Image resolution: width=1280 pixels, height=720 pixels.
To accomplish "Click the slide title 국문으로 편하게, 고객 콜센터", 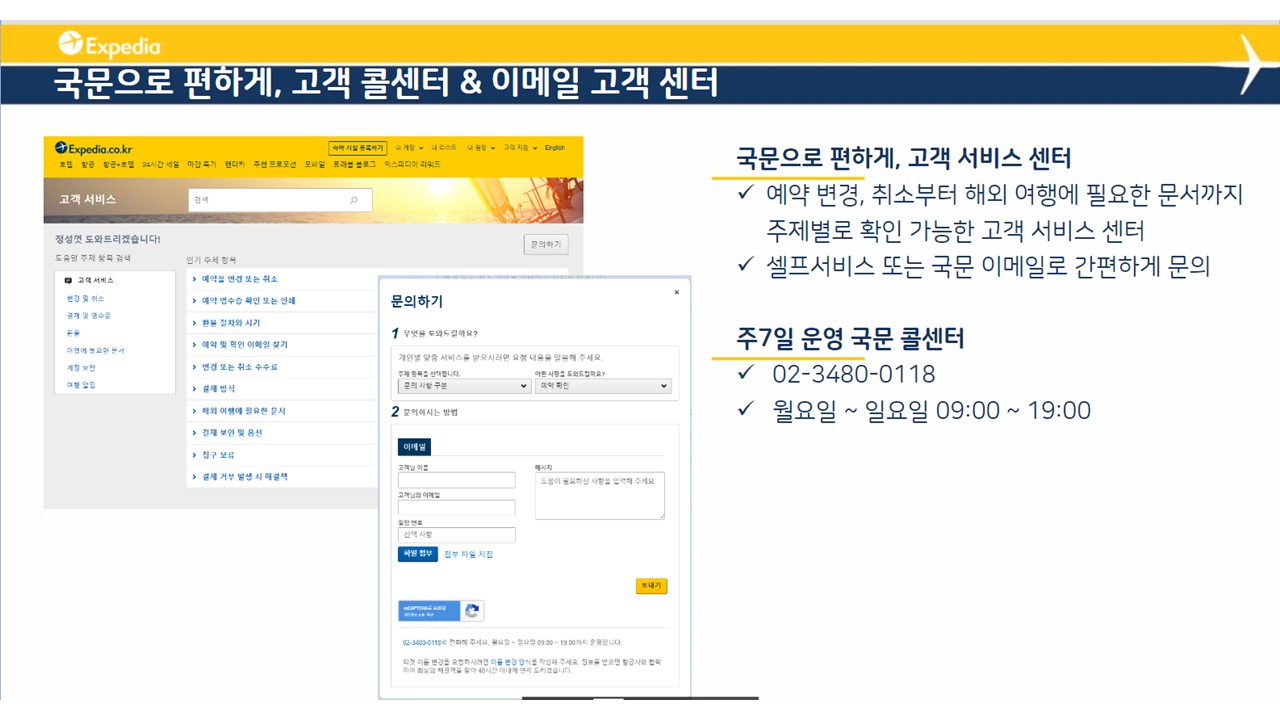I will click(386, 83).
